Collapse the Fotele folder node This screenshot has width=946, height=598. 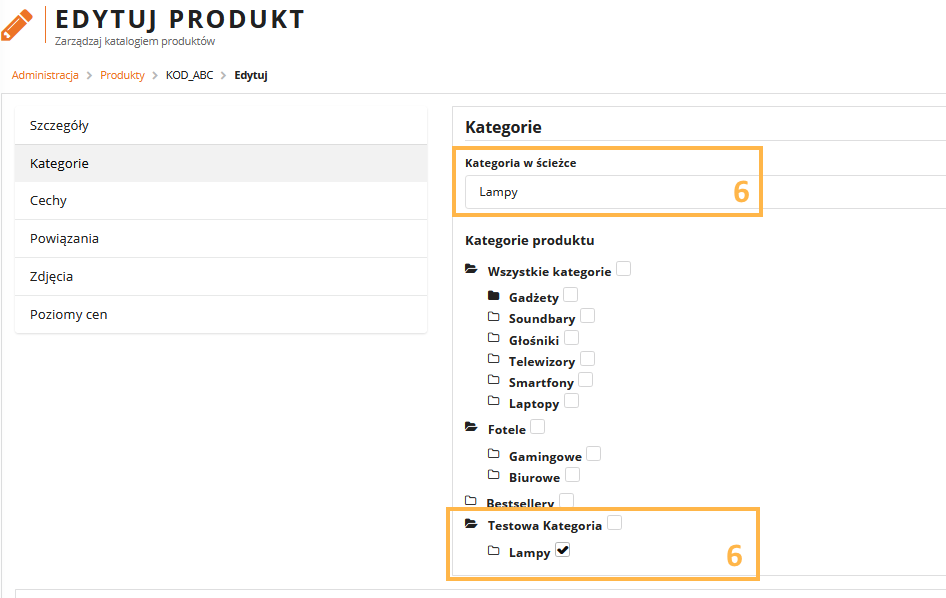coord(471,428)
